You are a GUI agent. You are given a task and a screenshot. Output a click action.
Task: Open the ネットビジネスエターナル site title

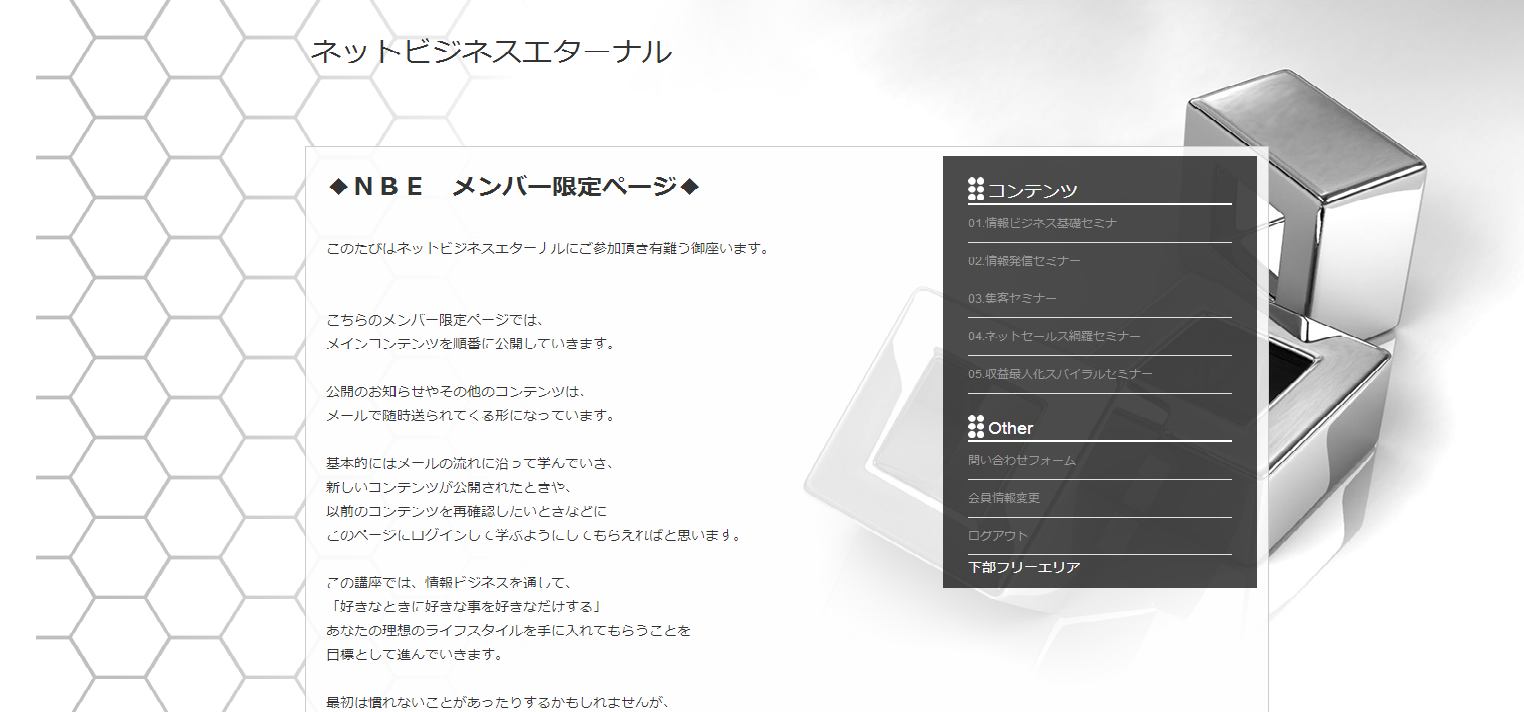(x=490, y=52)
